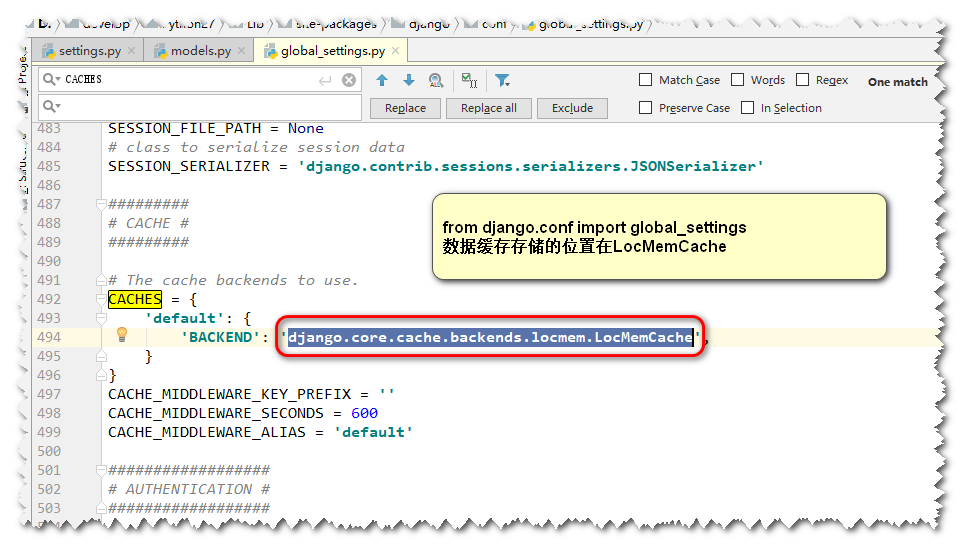Click SESSION_SERIALIZER on line 485
The width and height of the screenshot is (963, 546).
[x=189, y=166]
